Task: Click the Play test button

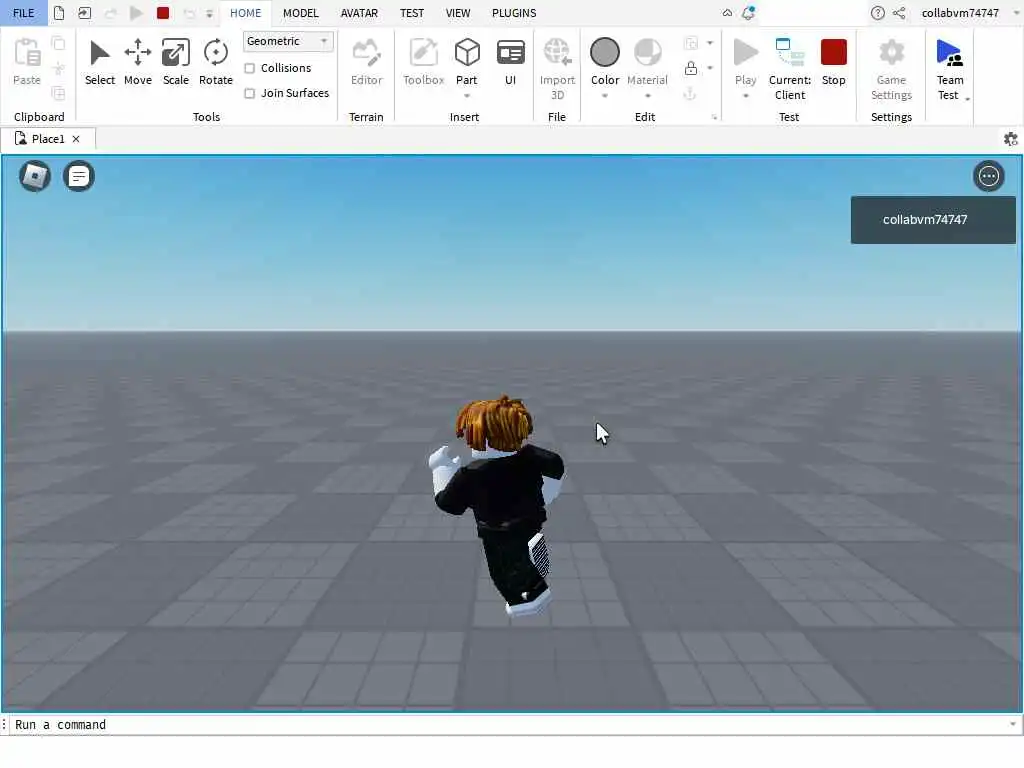Action: click(745, 62)
